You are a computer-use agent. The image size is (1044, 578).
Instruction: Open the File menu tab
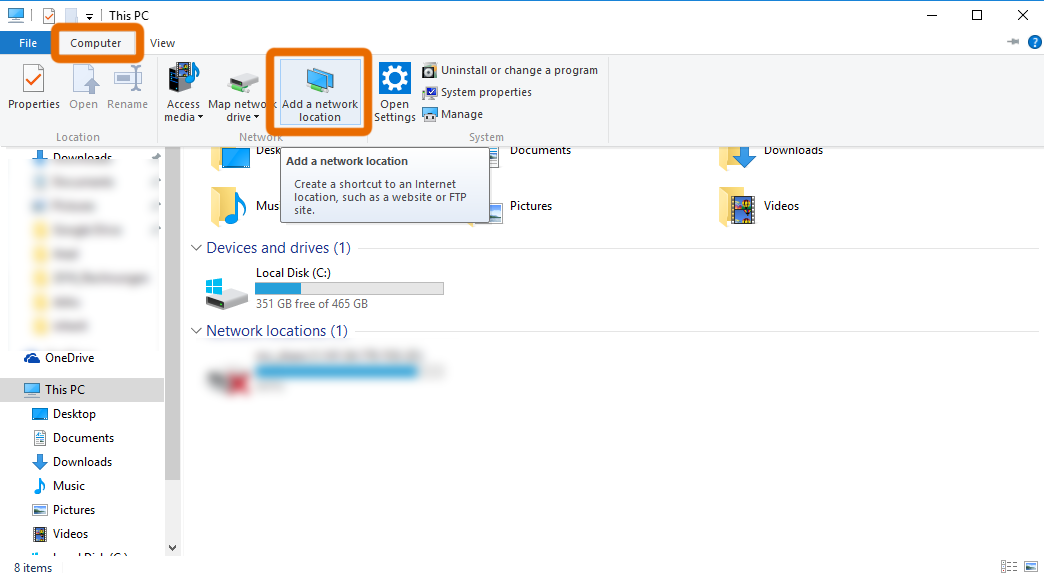point(27,43)
